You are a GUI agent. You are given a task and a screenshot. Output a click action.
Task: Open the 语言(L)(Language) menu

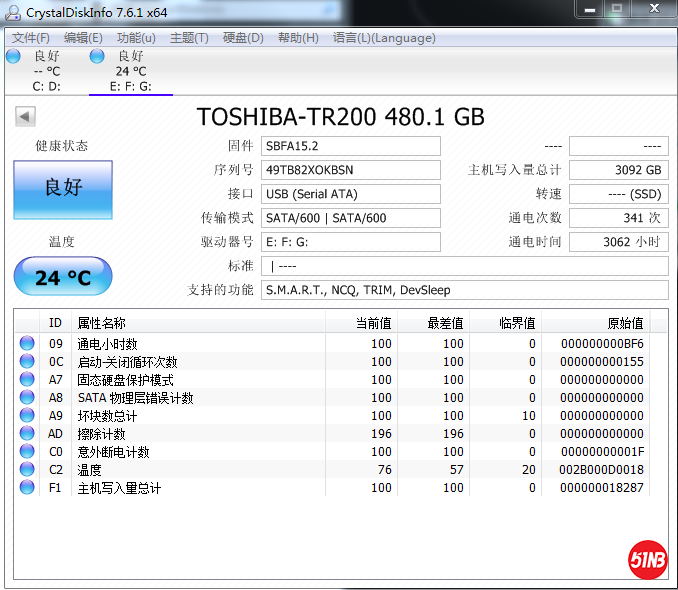(x=384, y=38)
